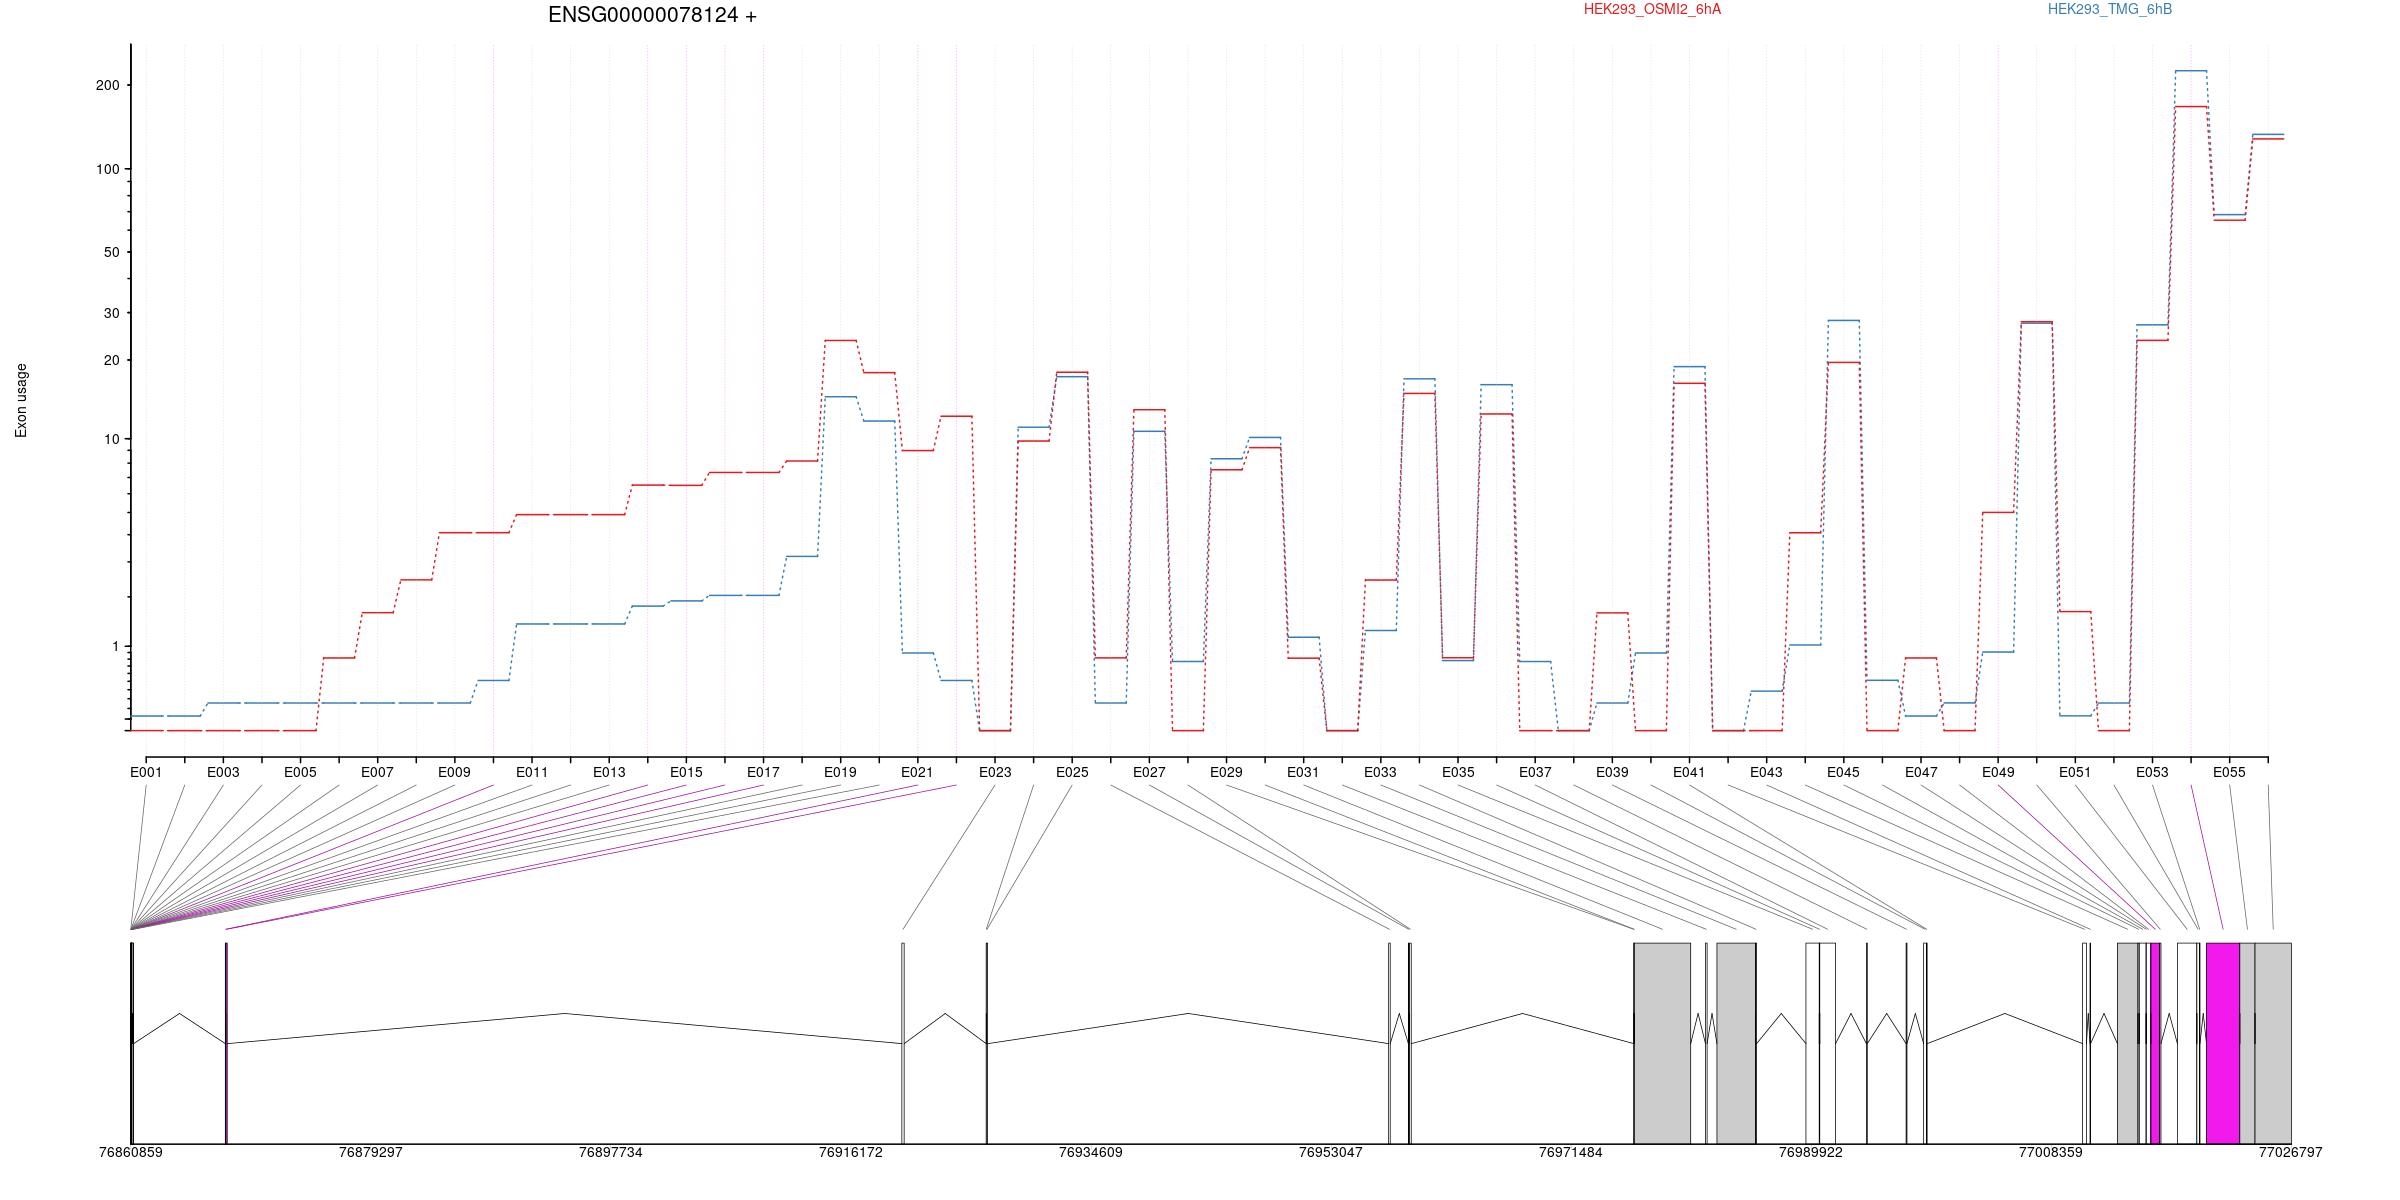Select exon label E023

[x=995, y=772]
